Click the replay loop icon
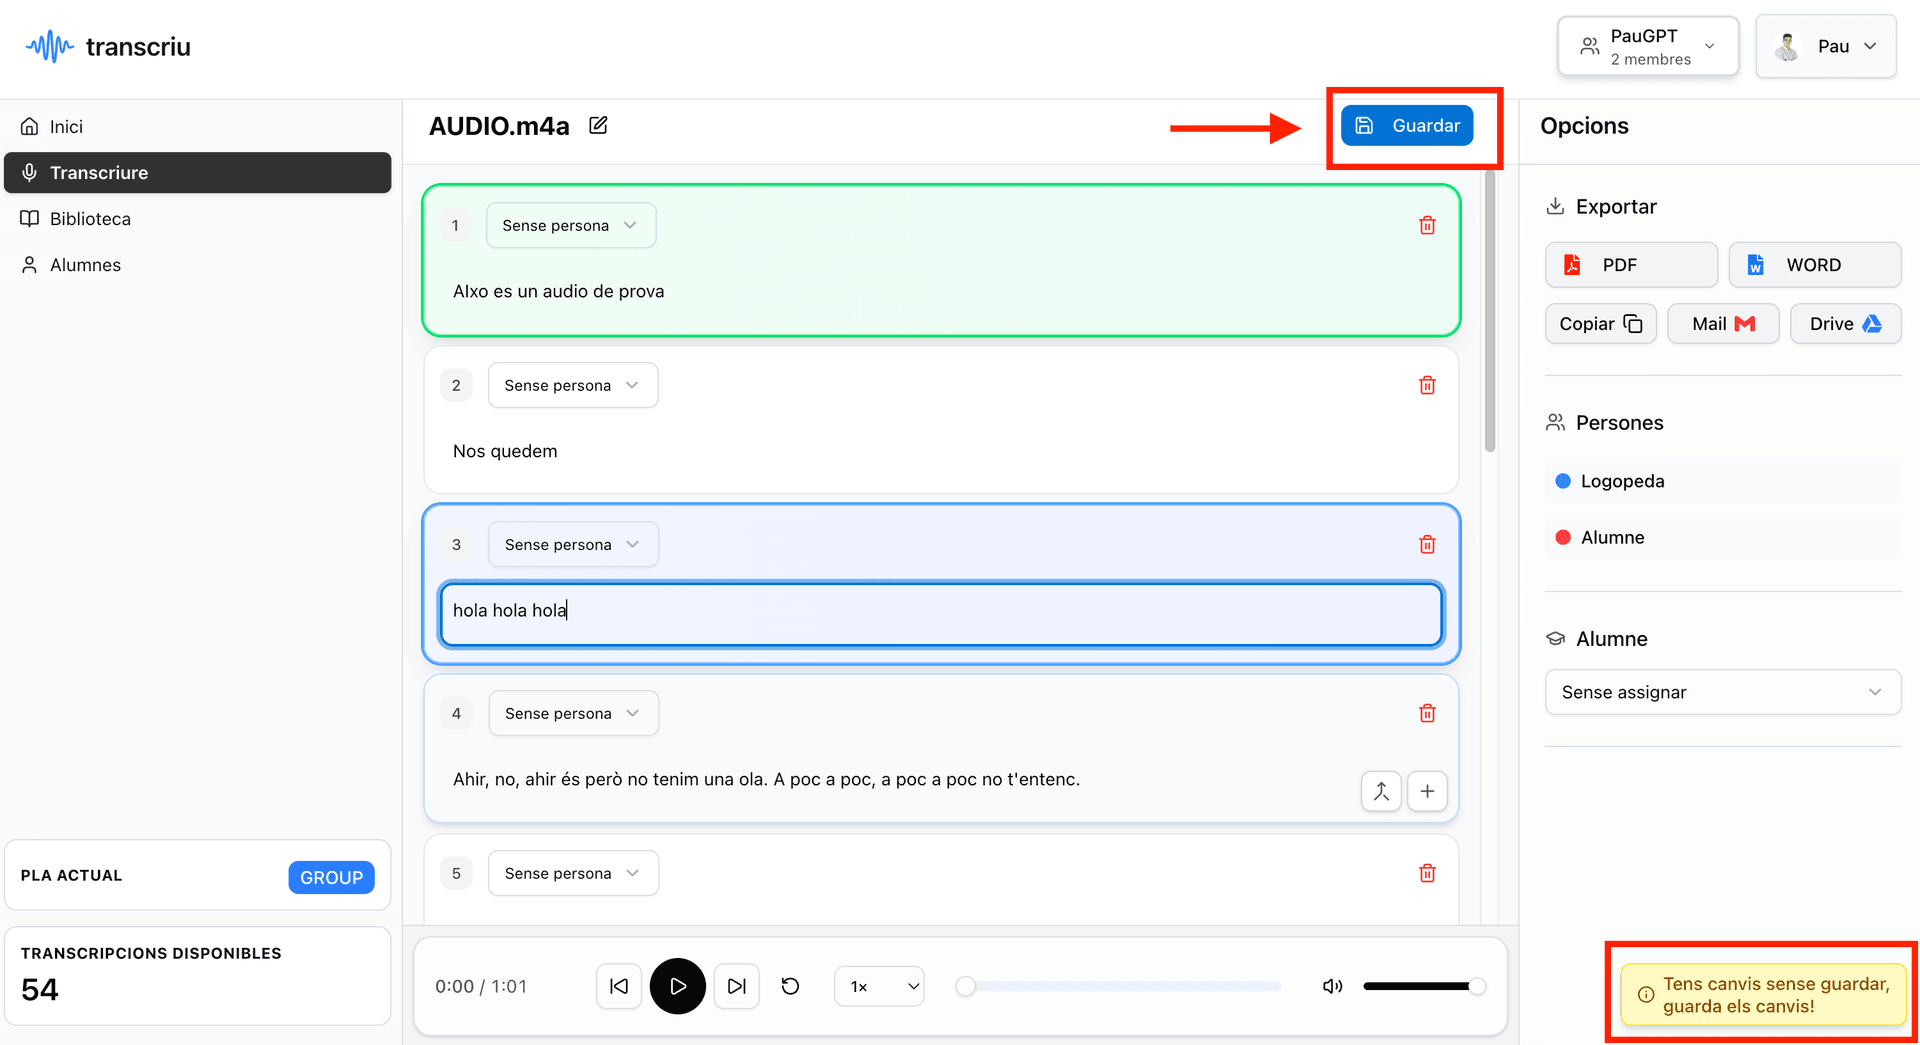The height and width of the screenshot is (1045, 1920). (790, 987)
